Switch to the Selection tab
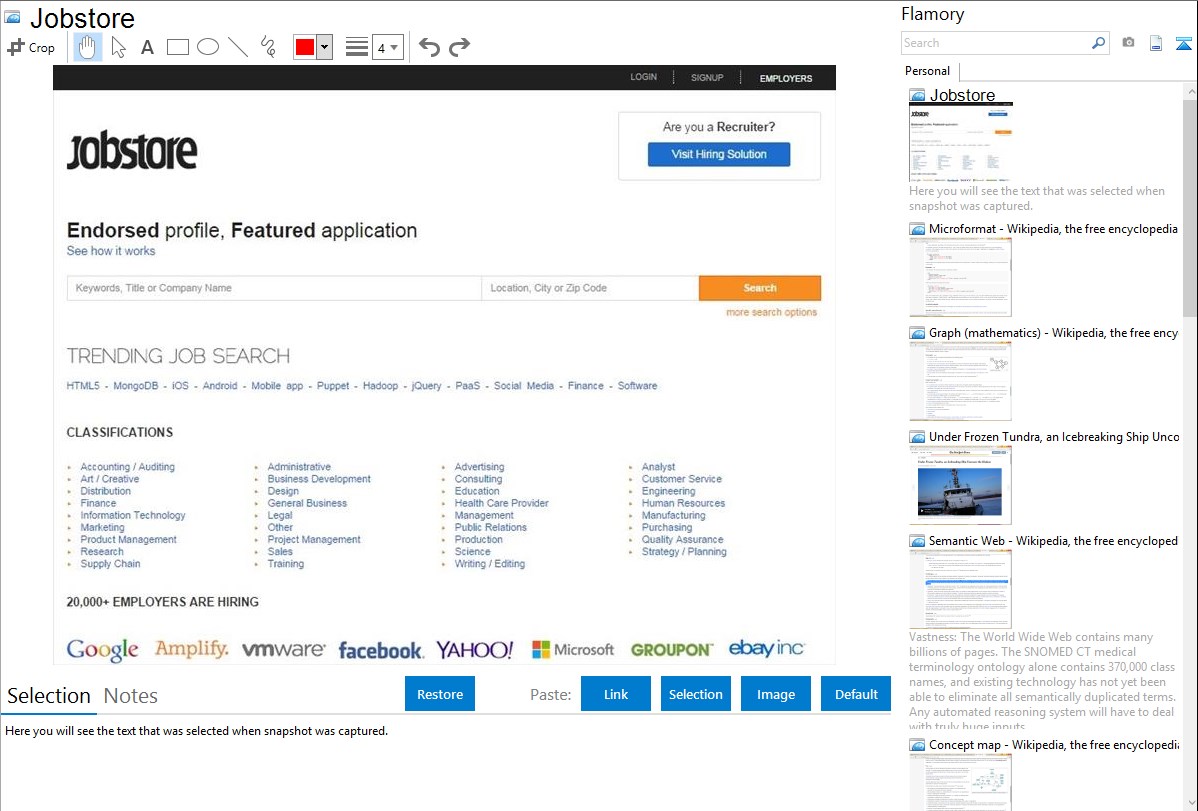This screenshot has width=1198, height=811. coord(49,696)
